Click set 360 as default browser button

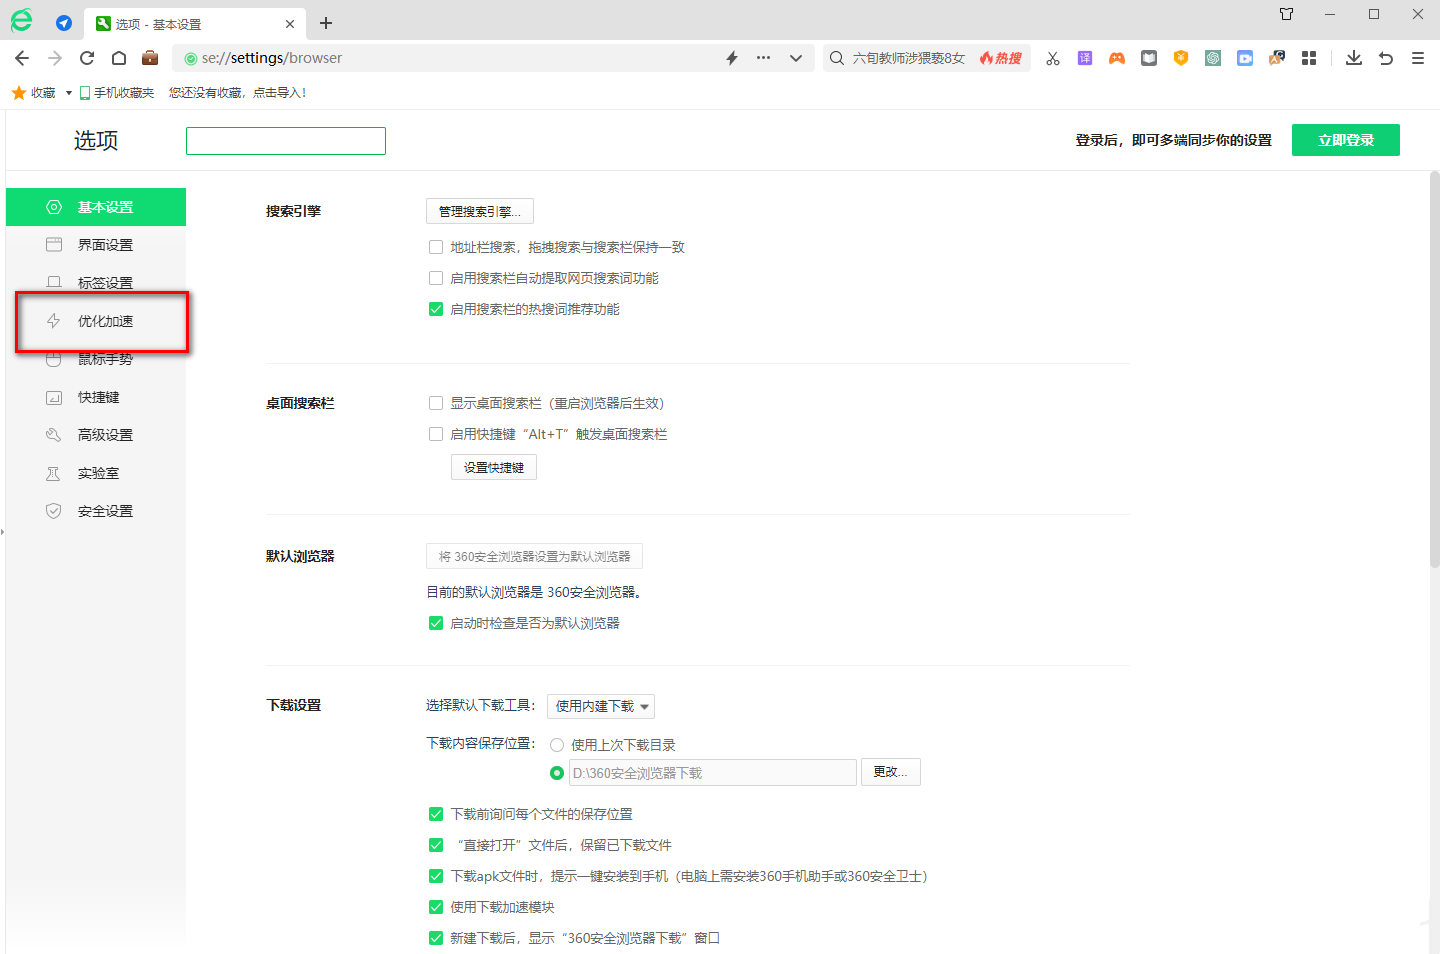[x=534, y=556]
